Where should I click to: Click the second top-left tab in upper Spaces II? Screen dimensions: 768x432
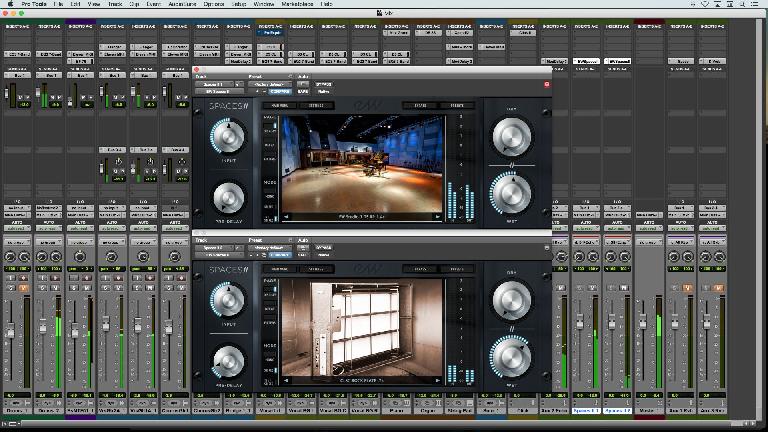(316, 105)
